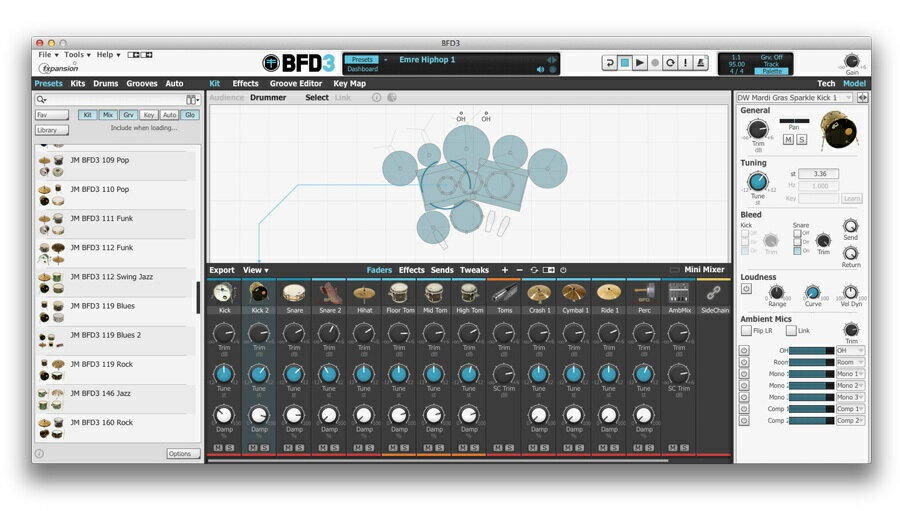Screen dimensions: 900x511
Task: Open the Mono 2 output dropdown
Action: click(x=849, y=385)
